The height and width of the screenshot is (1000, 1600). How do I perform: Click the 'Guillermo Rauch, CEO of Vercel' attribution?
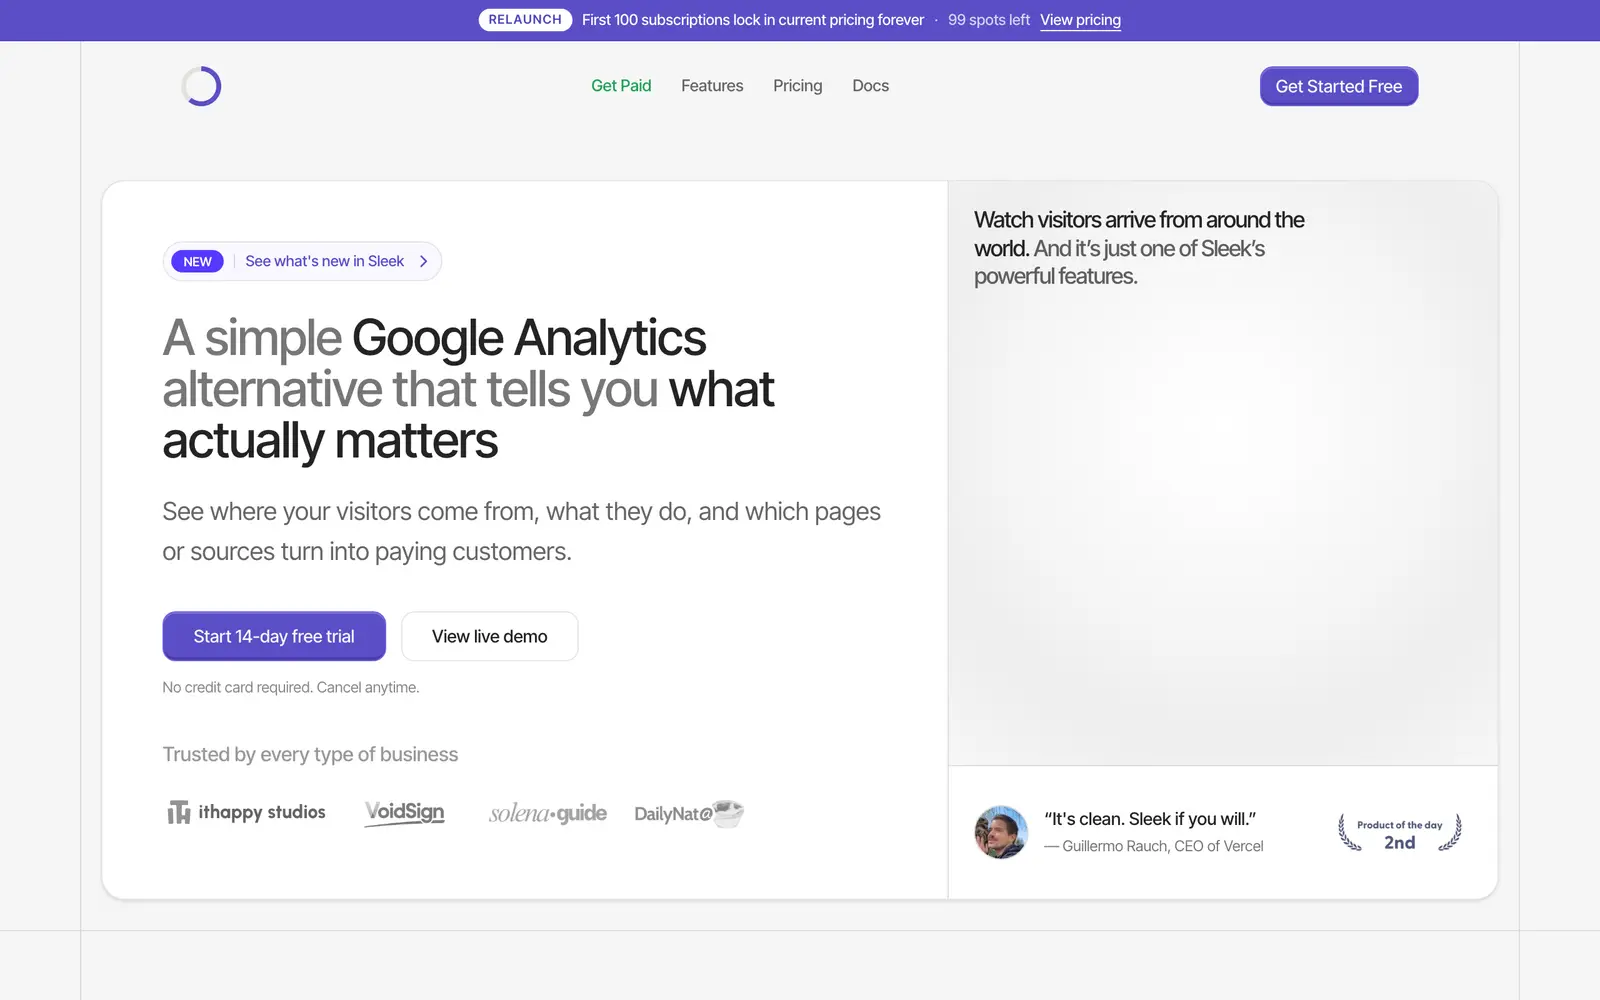pyautogui.click(x=1154, y=846)
